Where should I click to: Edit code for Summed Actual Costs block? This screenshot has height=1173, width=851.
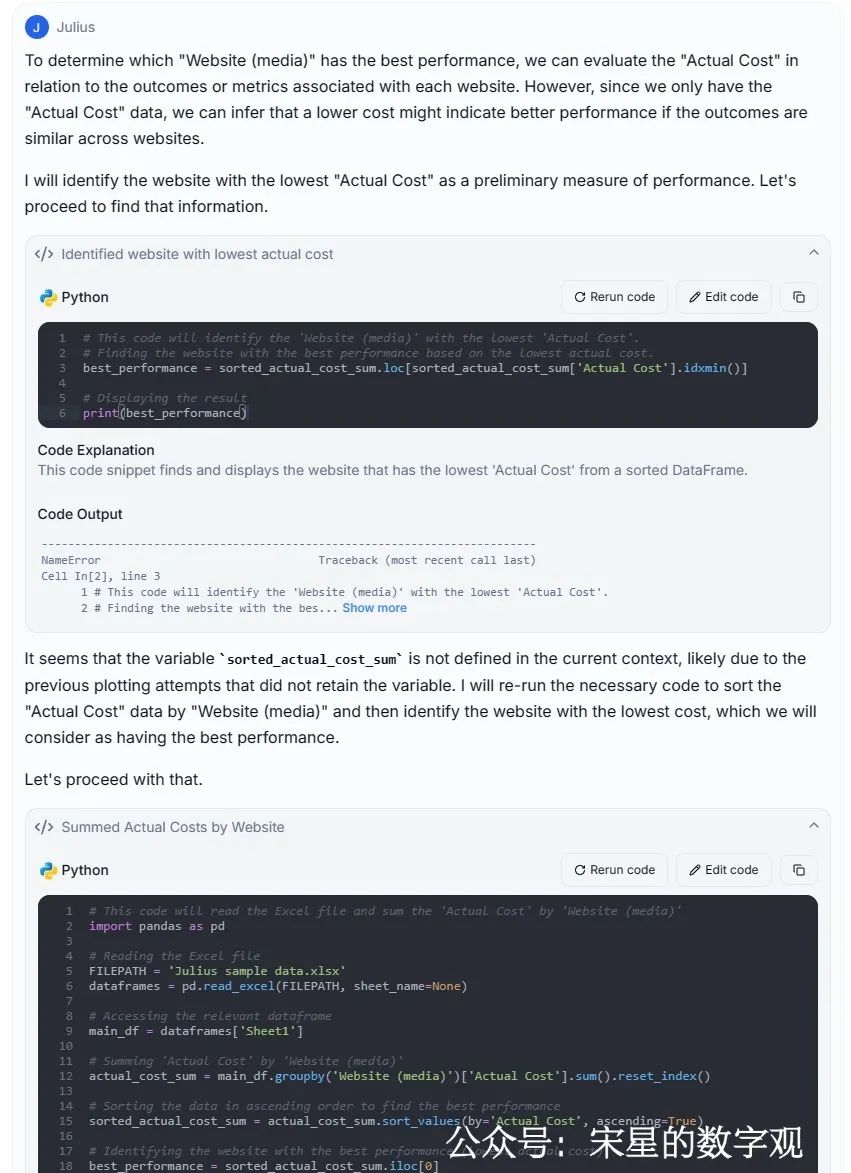pos(723,870)
